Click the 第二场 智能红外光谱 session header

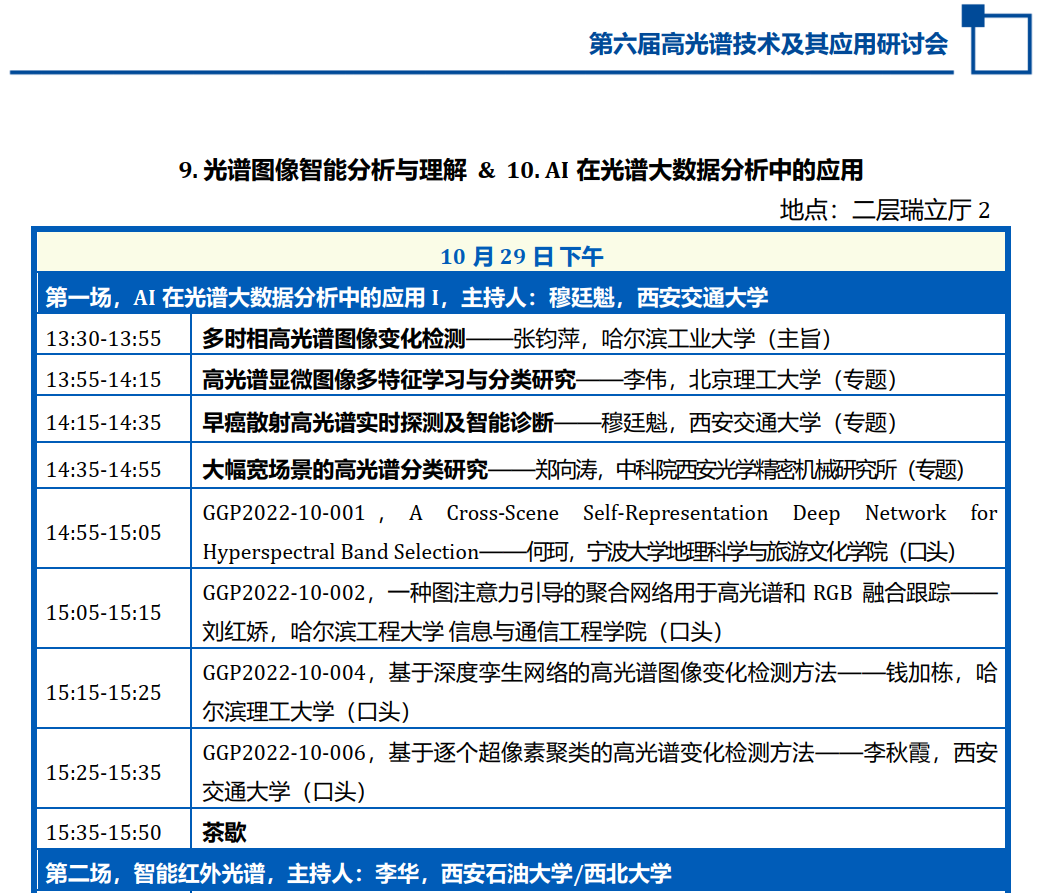point(358,873)
